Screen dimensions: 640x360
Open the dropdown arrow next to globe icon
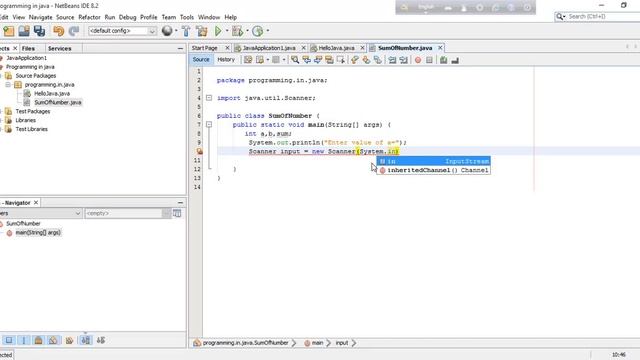(x=176, y=31)
